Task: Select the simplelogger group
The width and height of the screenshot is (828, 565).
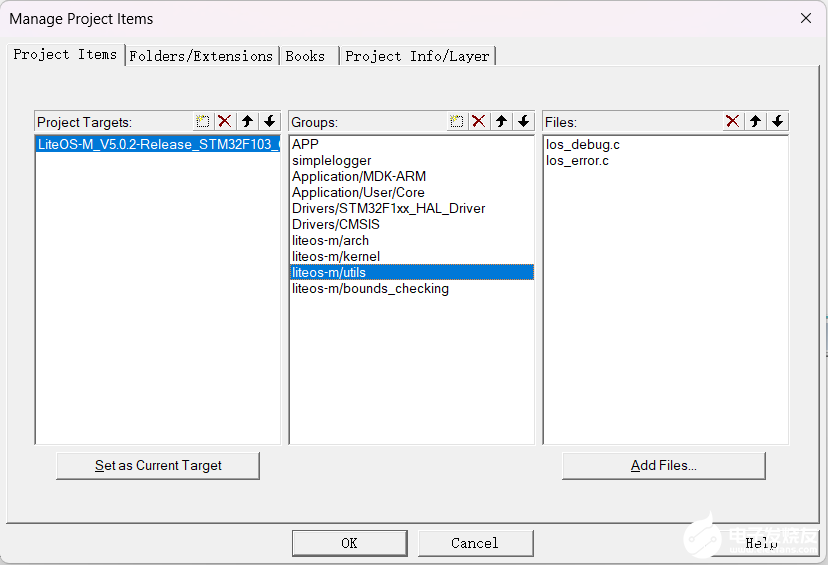Action: point(412,161)
